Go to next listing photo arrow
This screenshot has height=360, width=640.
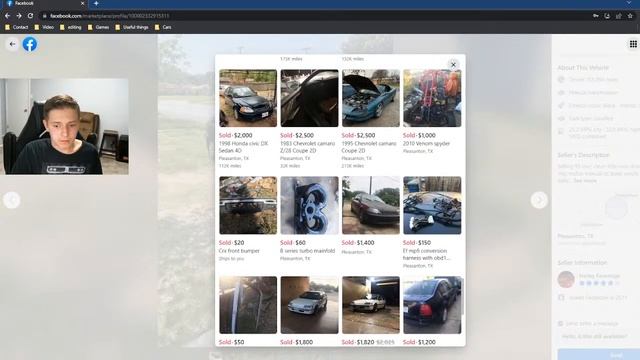pos(539,200)
